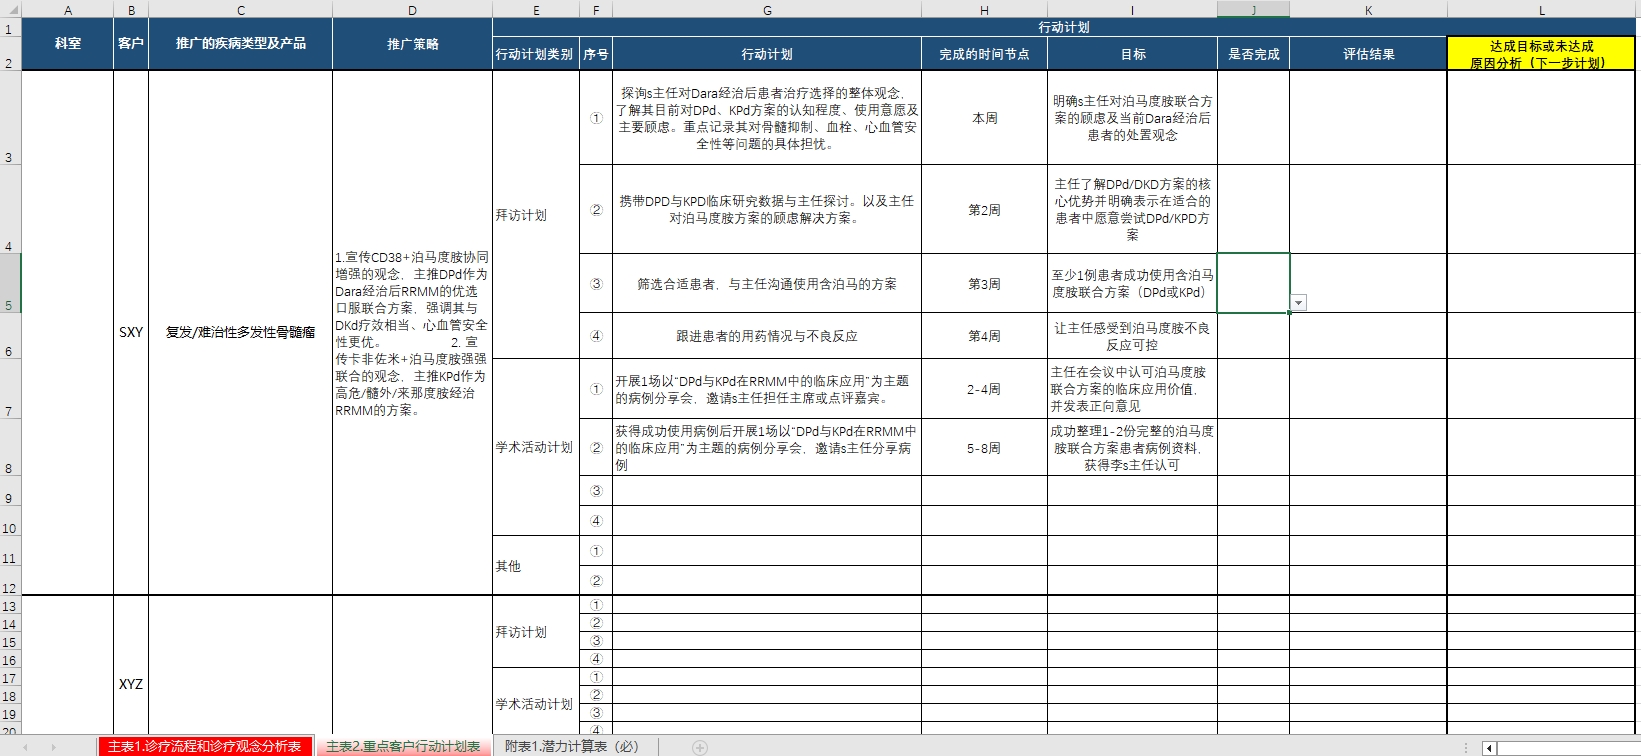Select the 第3周 time cell
The height and width of the screenshot is (756, 1641).
[x=984, y=284]
